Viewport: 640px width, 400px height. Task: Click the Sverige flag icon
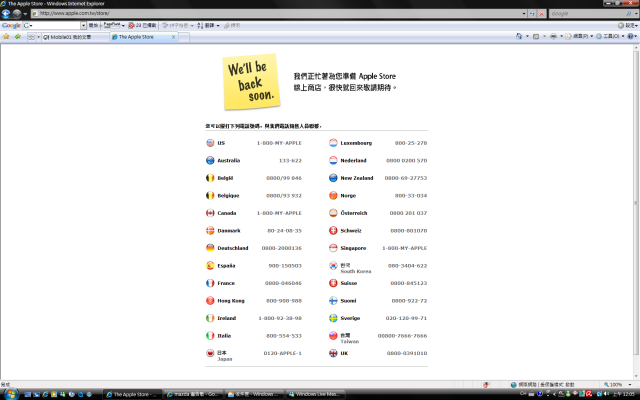(333, 318)
